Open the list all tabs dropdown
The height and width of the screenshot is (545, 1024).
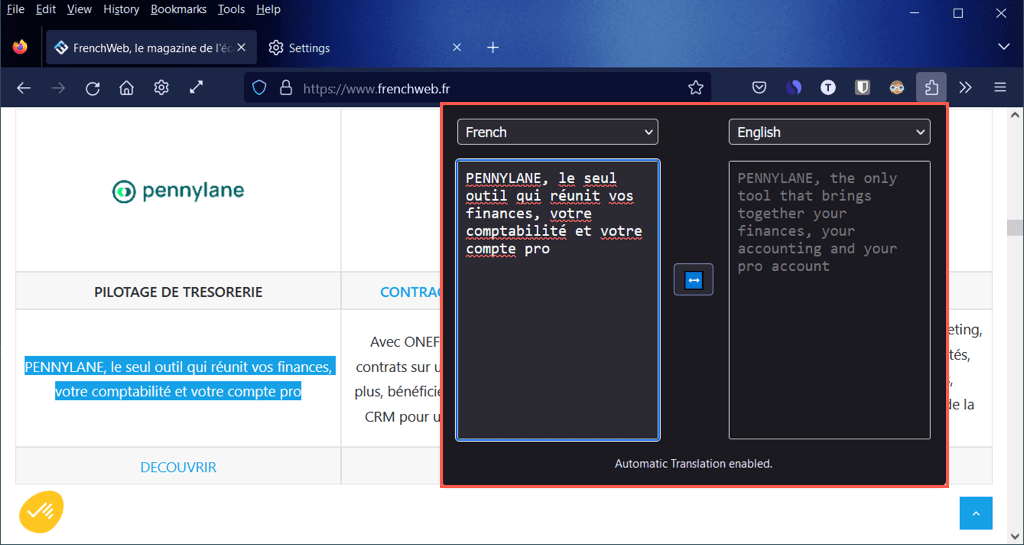click(x=1004, y=47)
